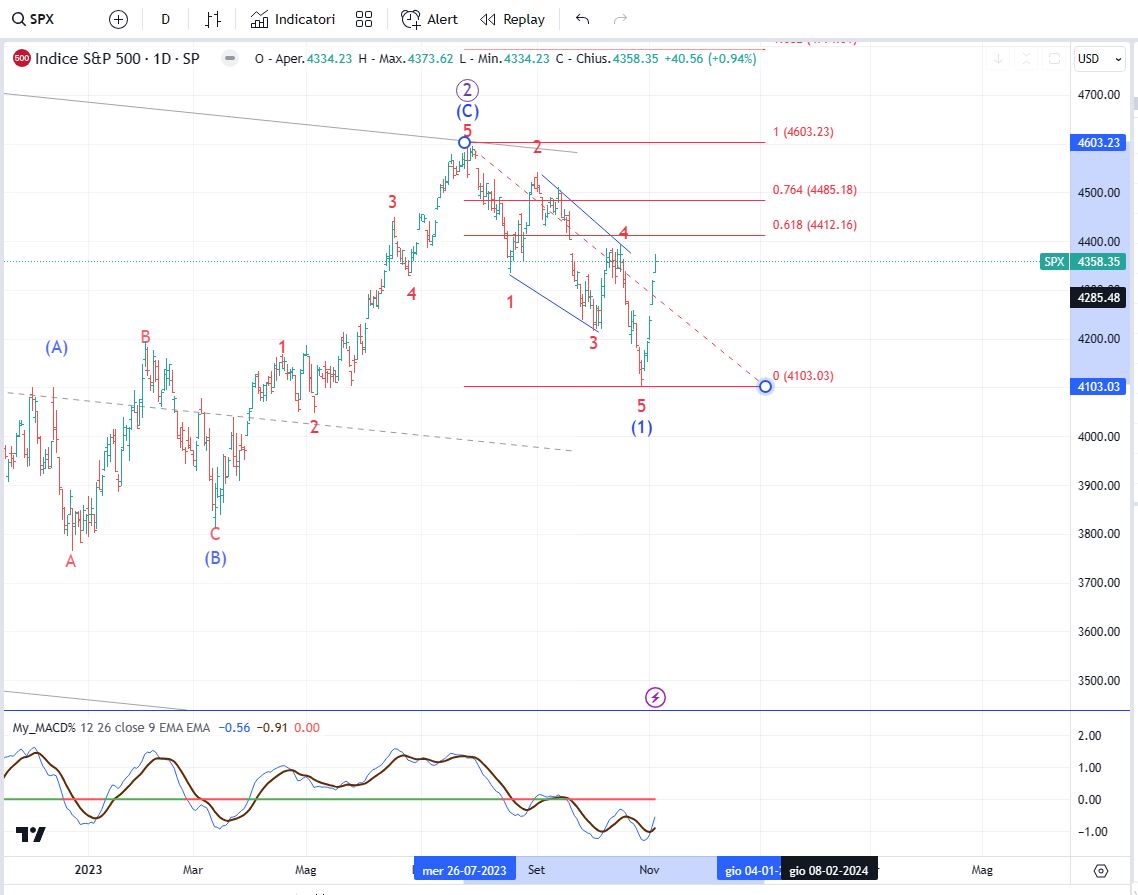Image resolution: width=1138 pixels, height=895 pixels.
Task: Click the mer 26-07-2023 date marker
Action: (x=464, y=870)
